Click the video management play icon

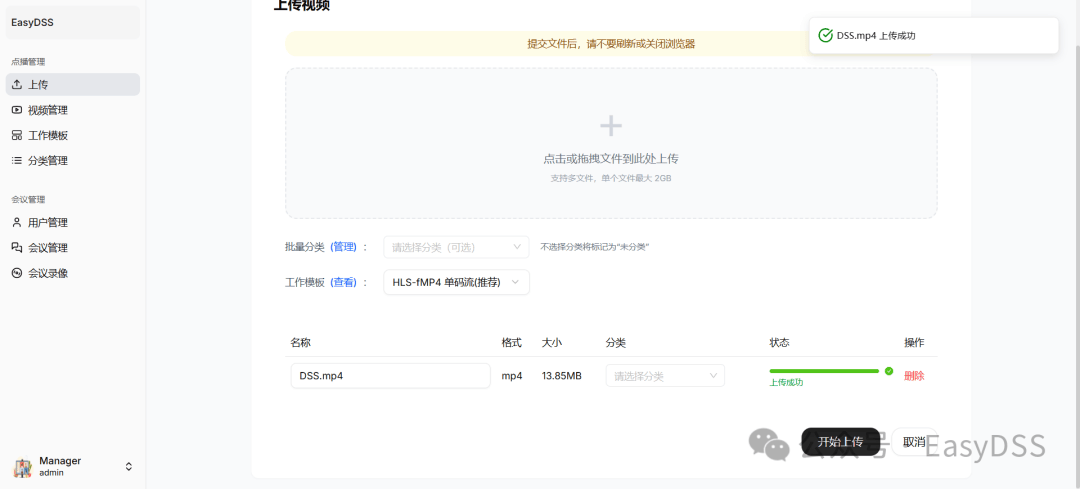(x=17, y=110)
